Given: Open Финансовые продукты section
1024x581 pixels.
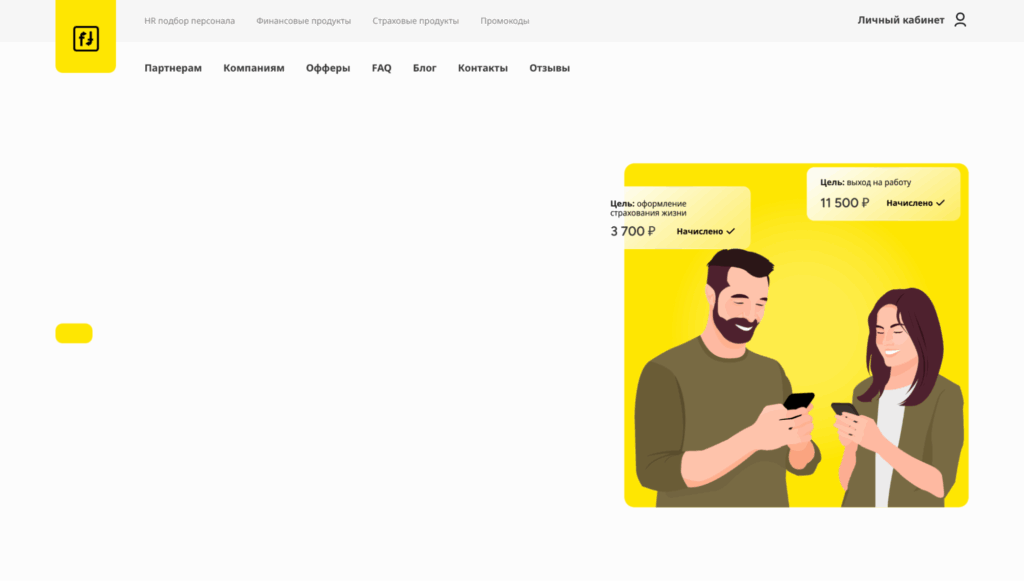Looking at the screenshot, I should 303,21.
